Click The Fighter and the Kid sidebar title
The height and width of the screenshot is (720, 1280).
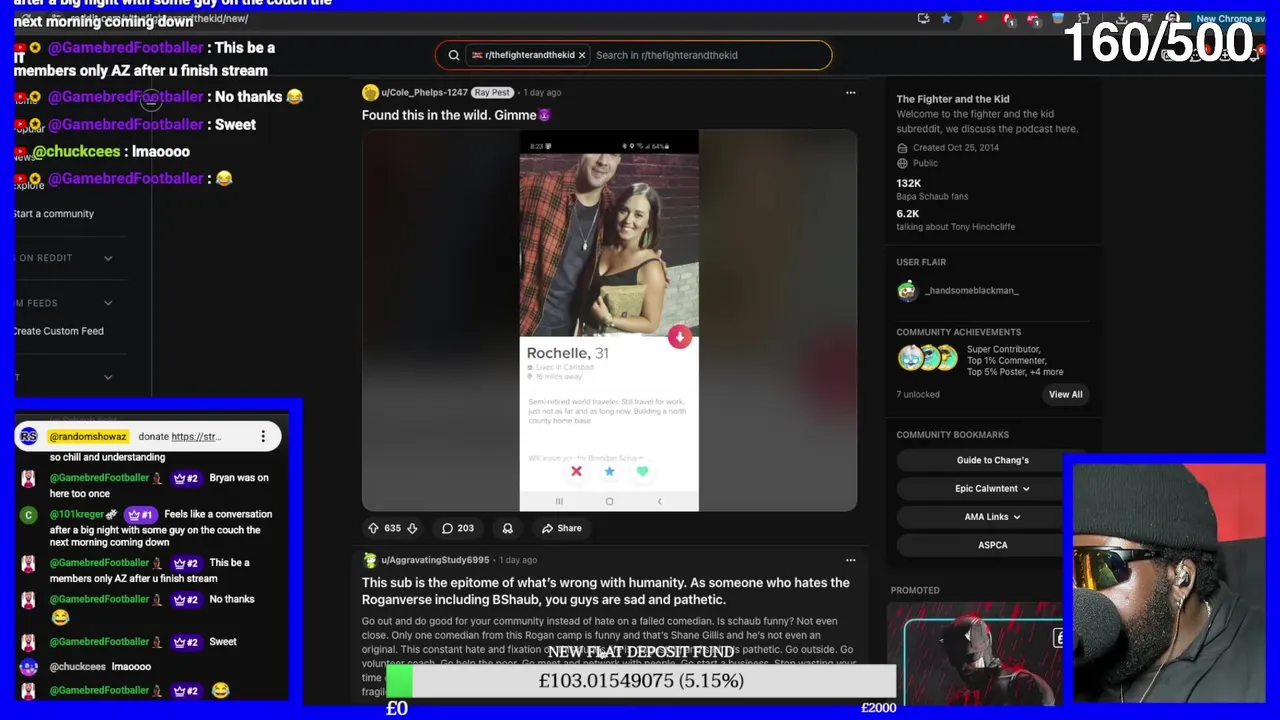[952, 99]
